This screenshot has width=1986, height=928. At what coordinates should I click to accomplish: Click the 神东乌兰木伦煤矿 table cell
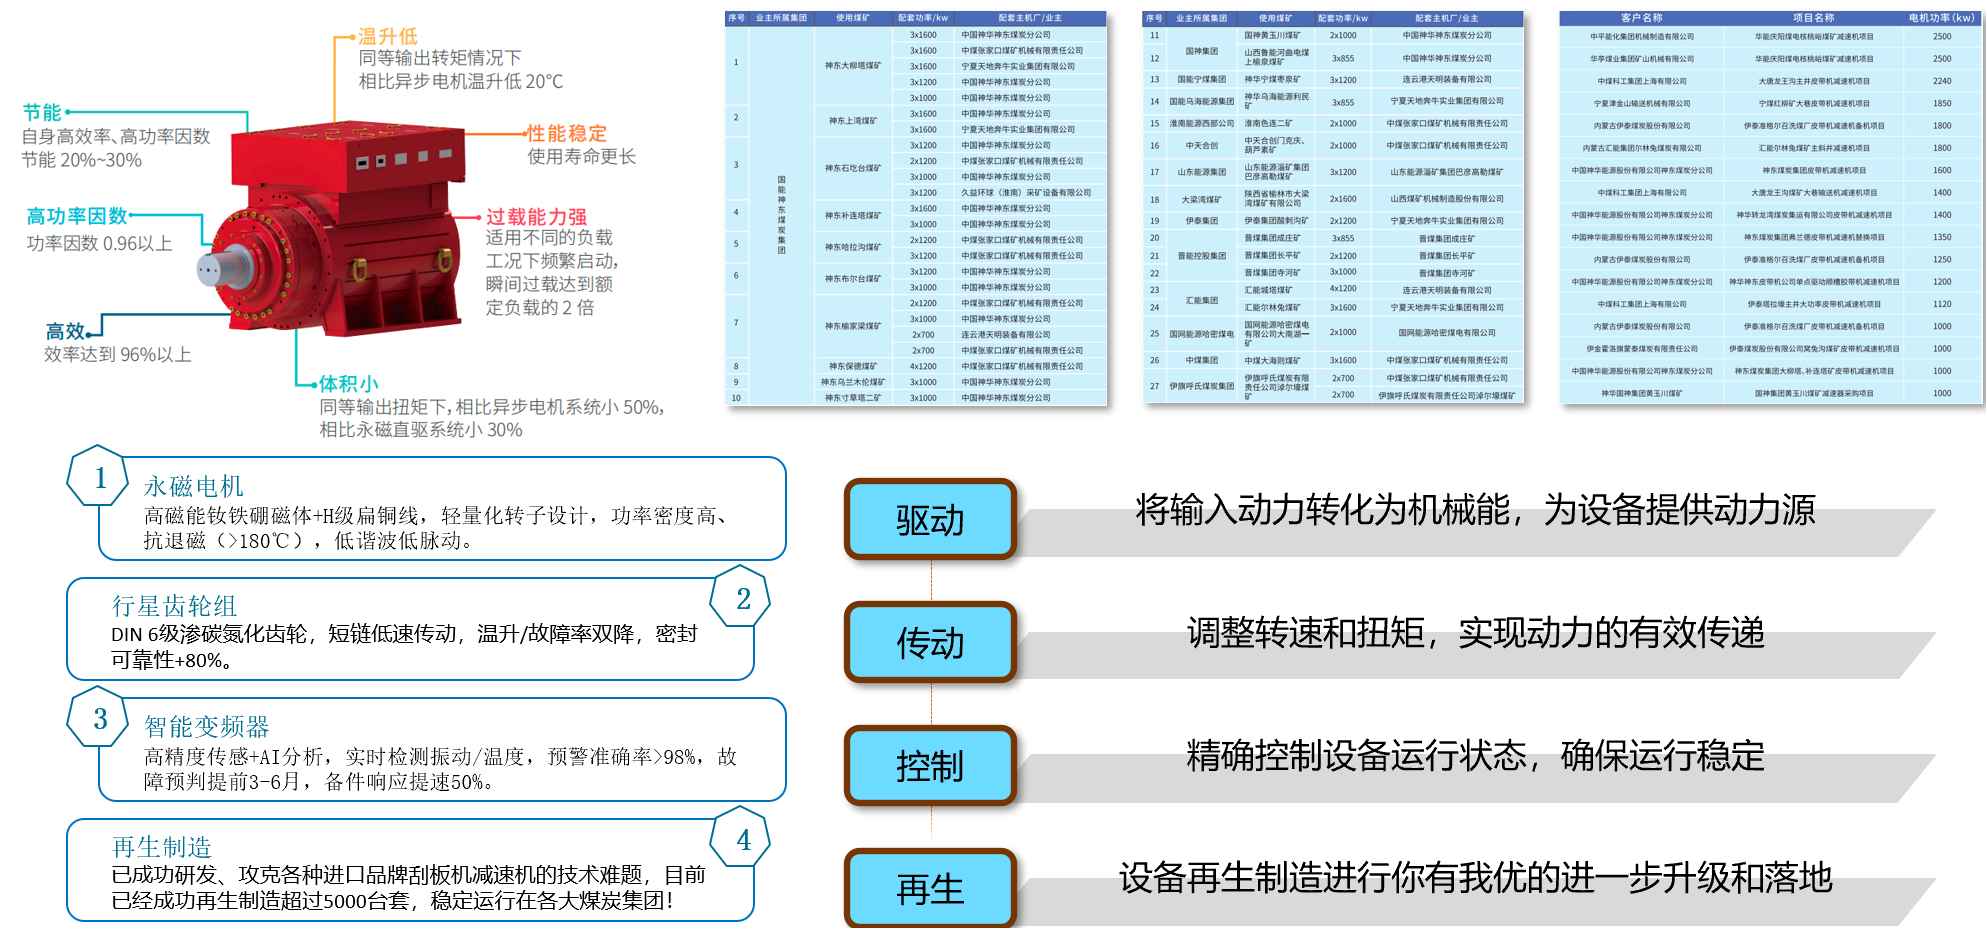click(x=853, y=382)
